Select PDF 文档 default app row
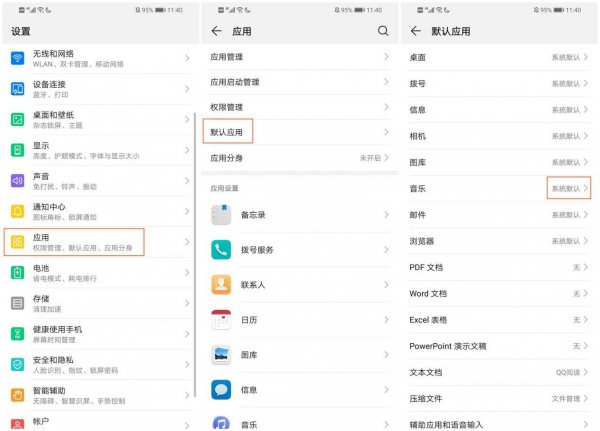600x431 pixels. point(499,267)
